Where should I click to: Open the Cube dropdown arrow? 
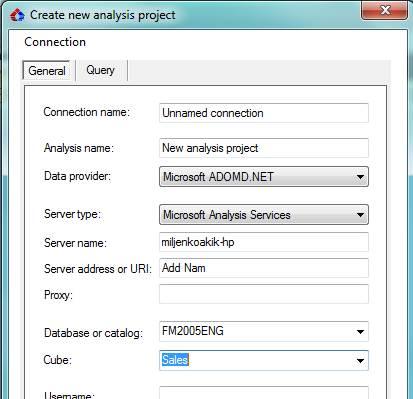point(360,360)
